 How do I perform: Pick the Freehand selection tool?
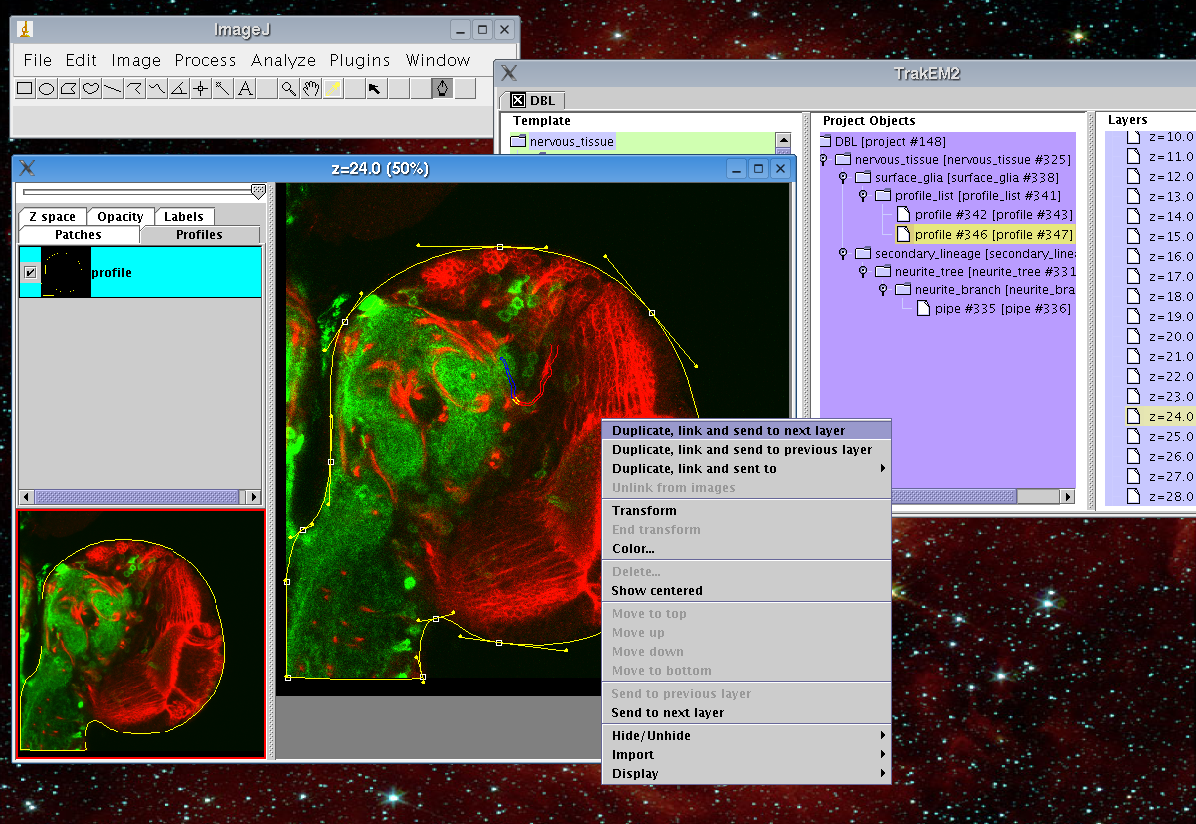(91, 89)
